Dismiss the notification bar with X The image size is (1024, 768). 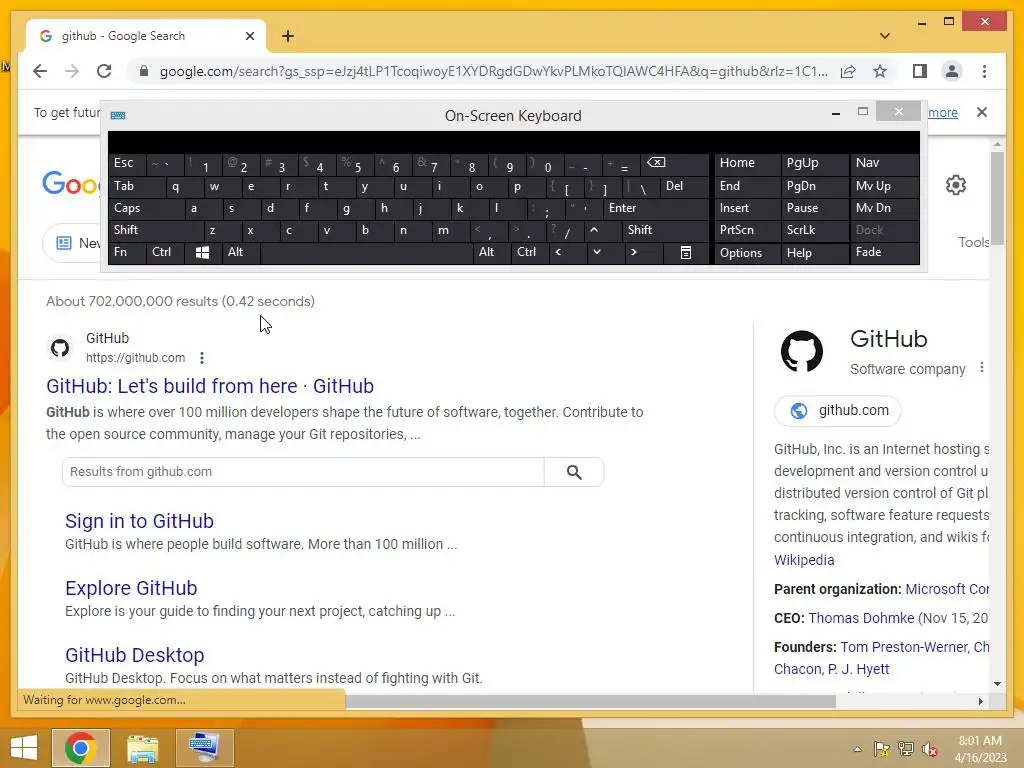pyautogui.click(x=982, y=112)
